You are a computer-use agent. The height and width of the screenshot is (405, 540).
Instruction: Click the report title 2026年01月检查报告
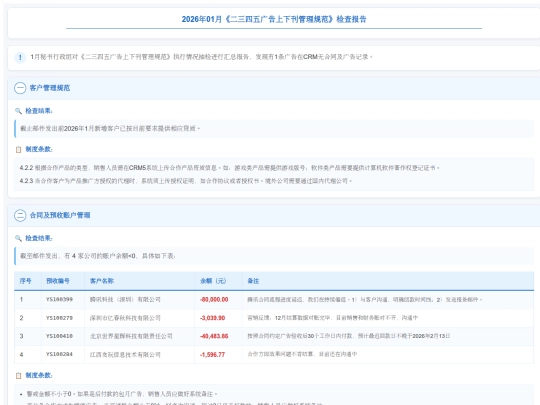coord(274,19)
